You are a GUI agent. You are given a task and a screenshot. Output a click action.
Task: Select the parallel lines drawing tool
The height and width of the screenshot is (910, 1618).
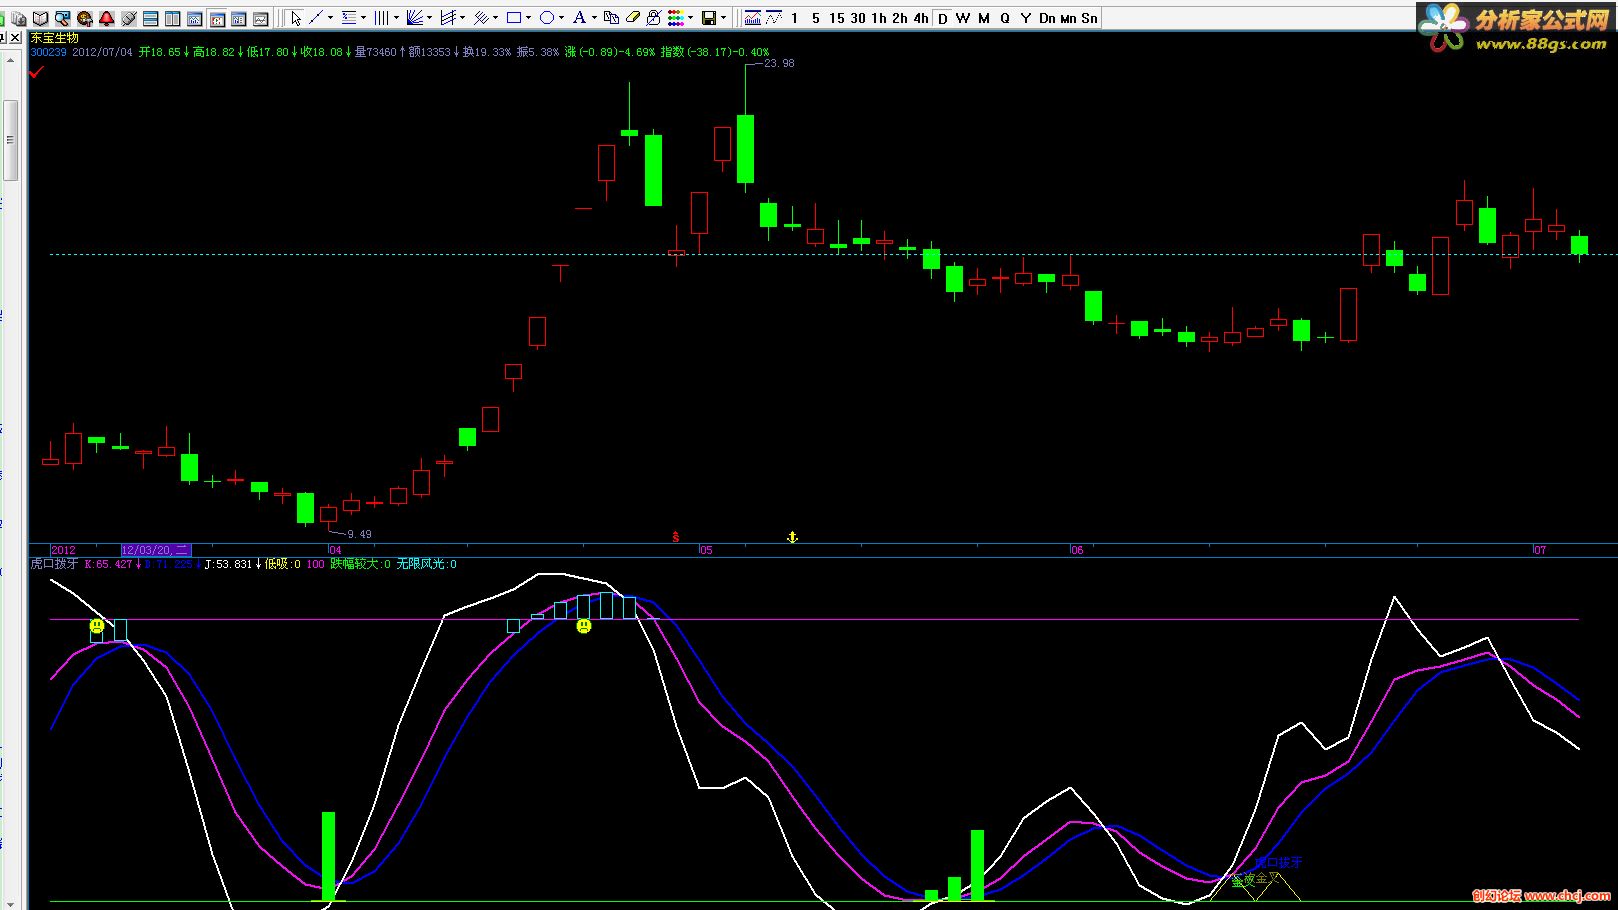(480, 18)
